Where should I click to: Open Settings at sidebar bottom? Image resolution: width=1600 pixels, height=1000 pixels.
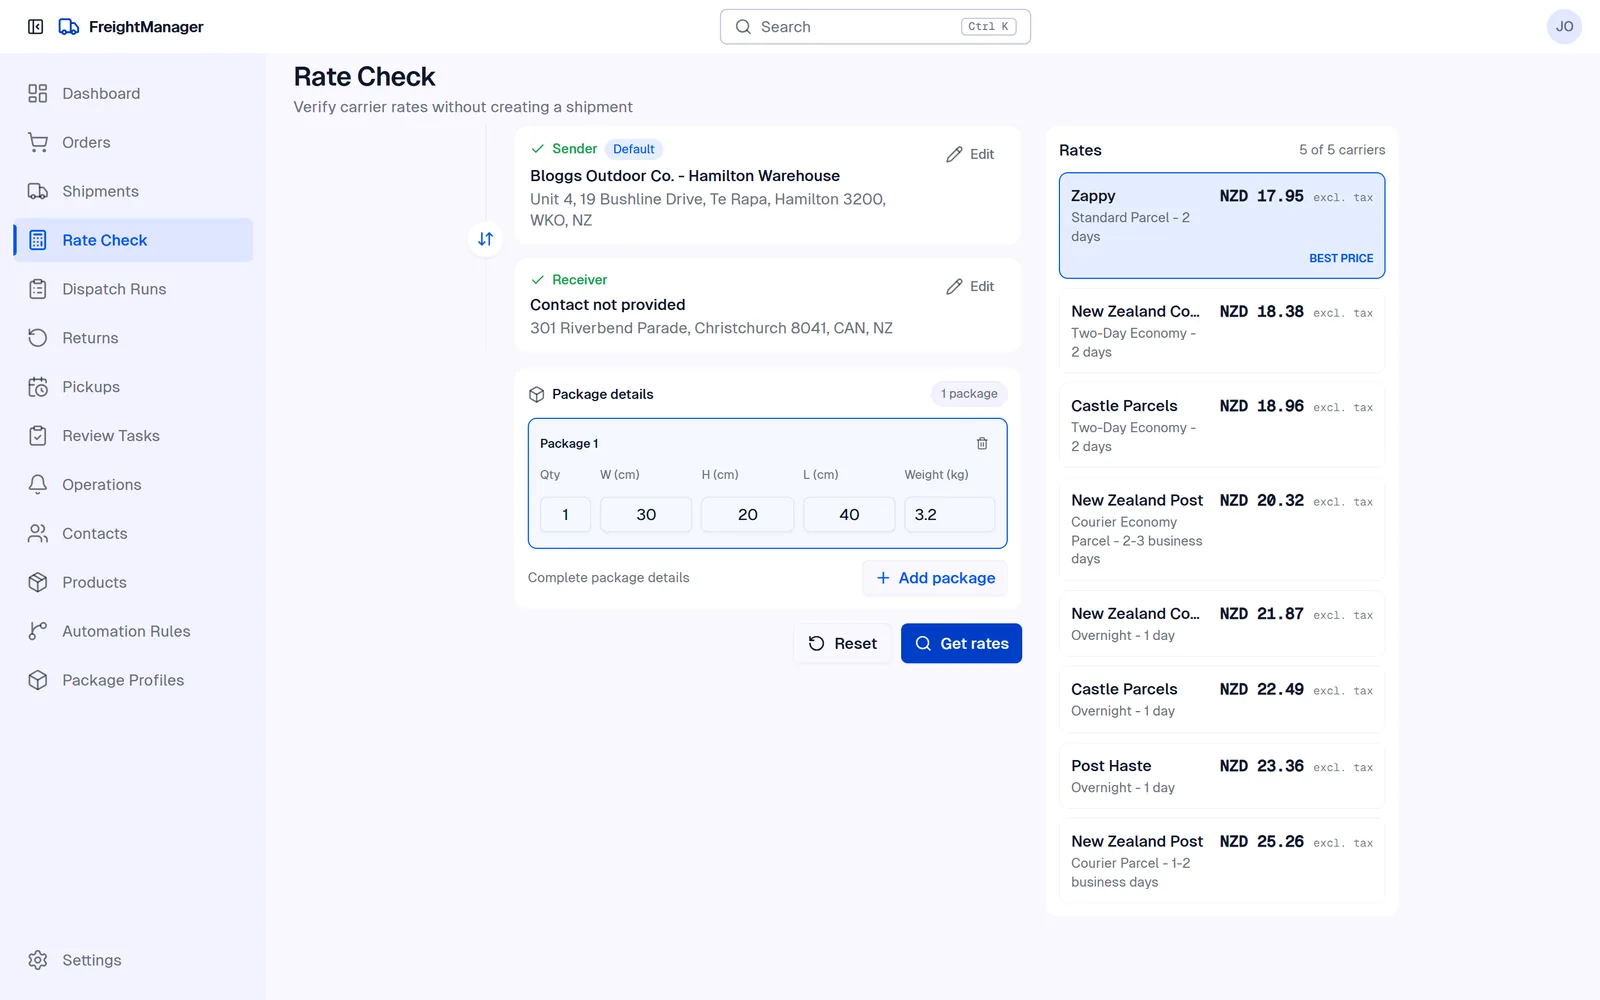click(x=133, y=960)
